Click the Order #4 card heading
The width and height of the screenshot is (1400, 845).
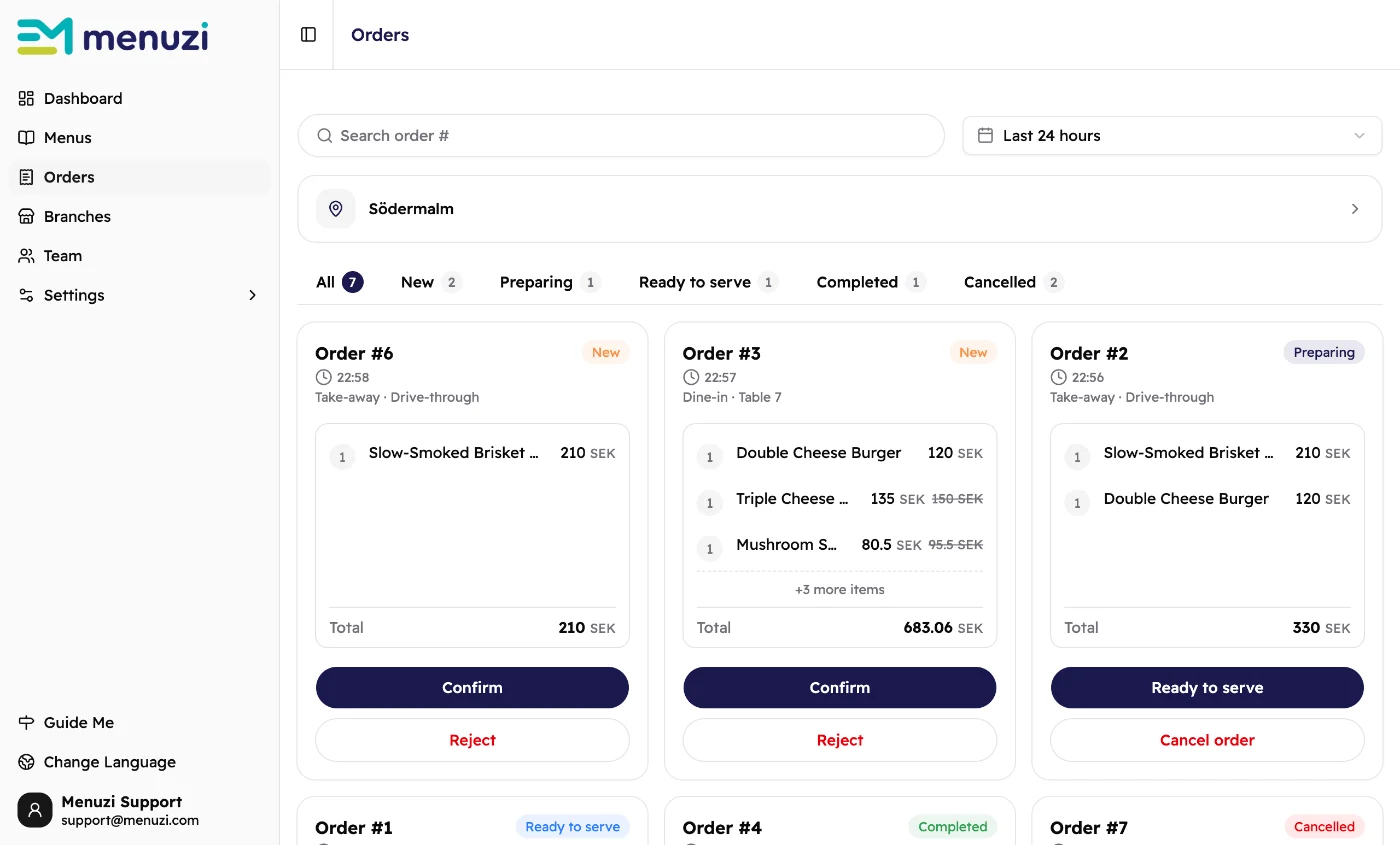click(x=722, y=828)
